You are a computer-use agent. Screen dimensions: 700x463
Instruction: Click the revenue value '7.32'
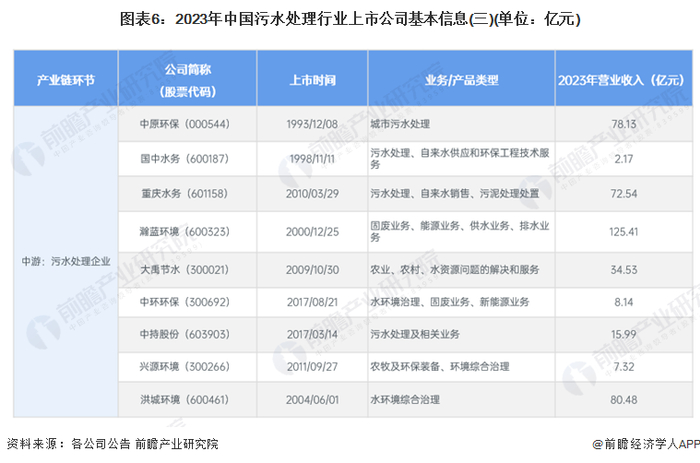coord(624,367)
